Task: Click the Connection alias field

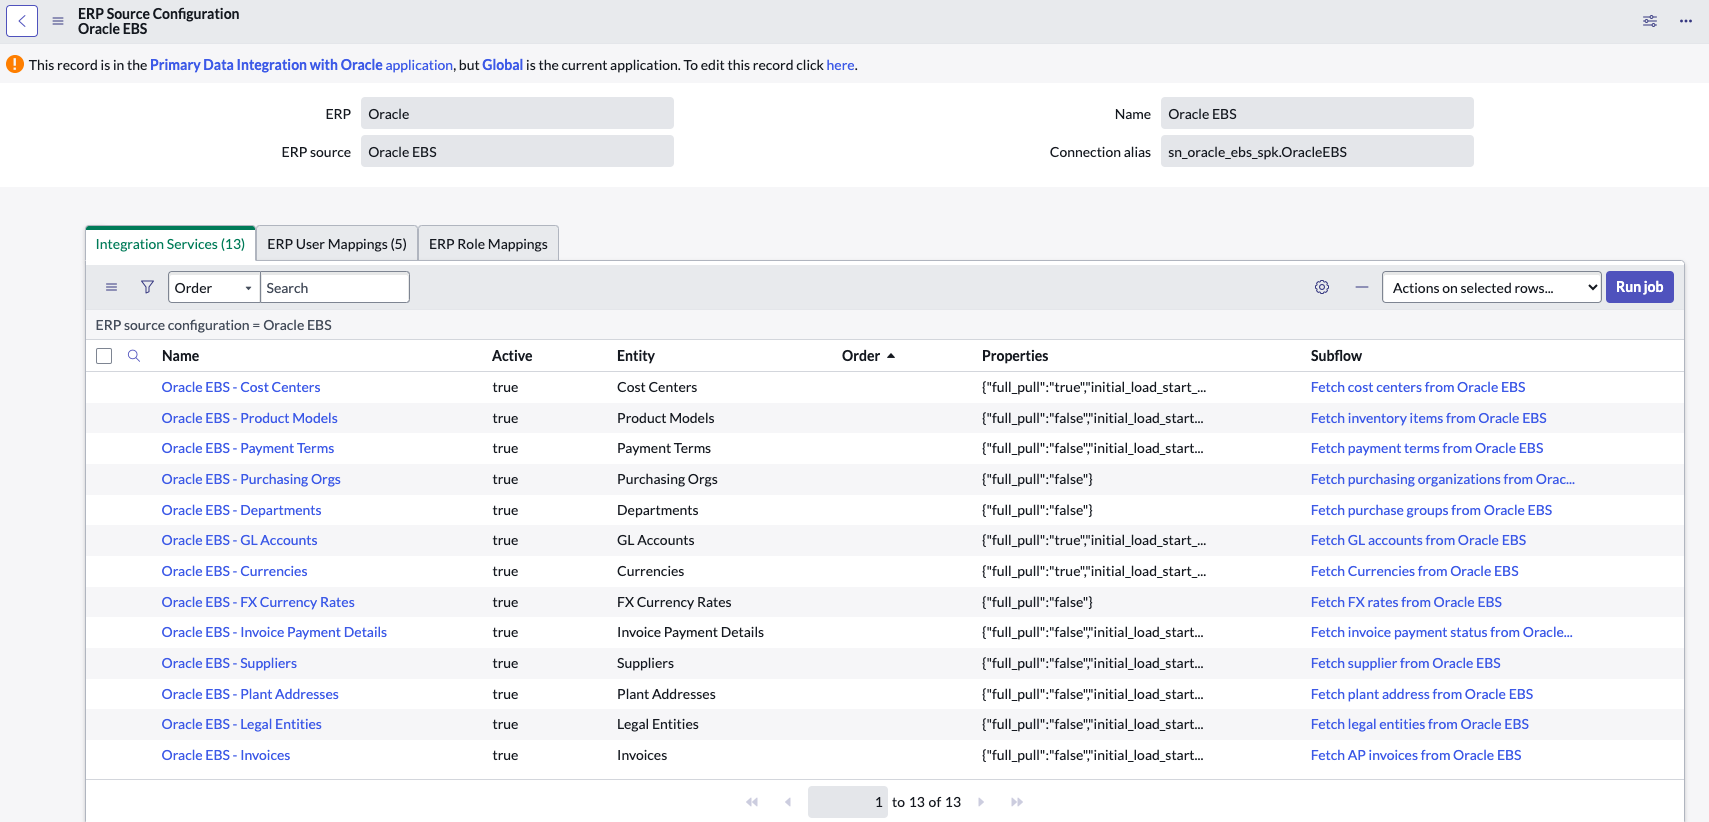Action: [x=1317, y=152]
